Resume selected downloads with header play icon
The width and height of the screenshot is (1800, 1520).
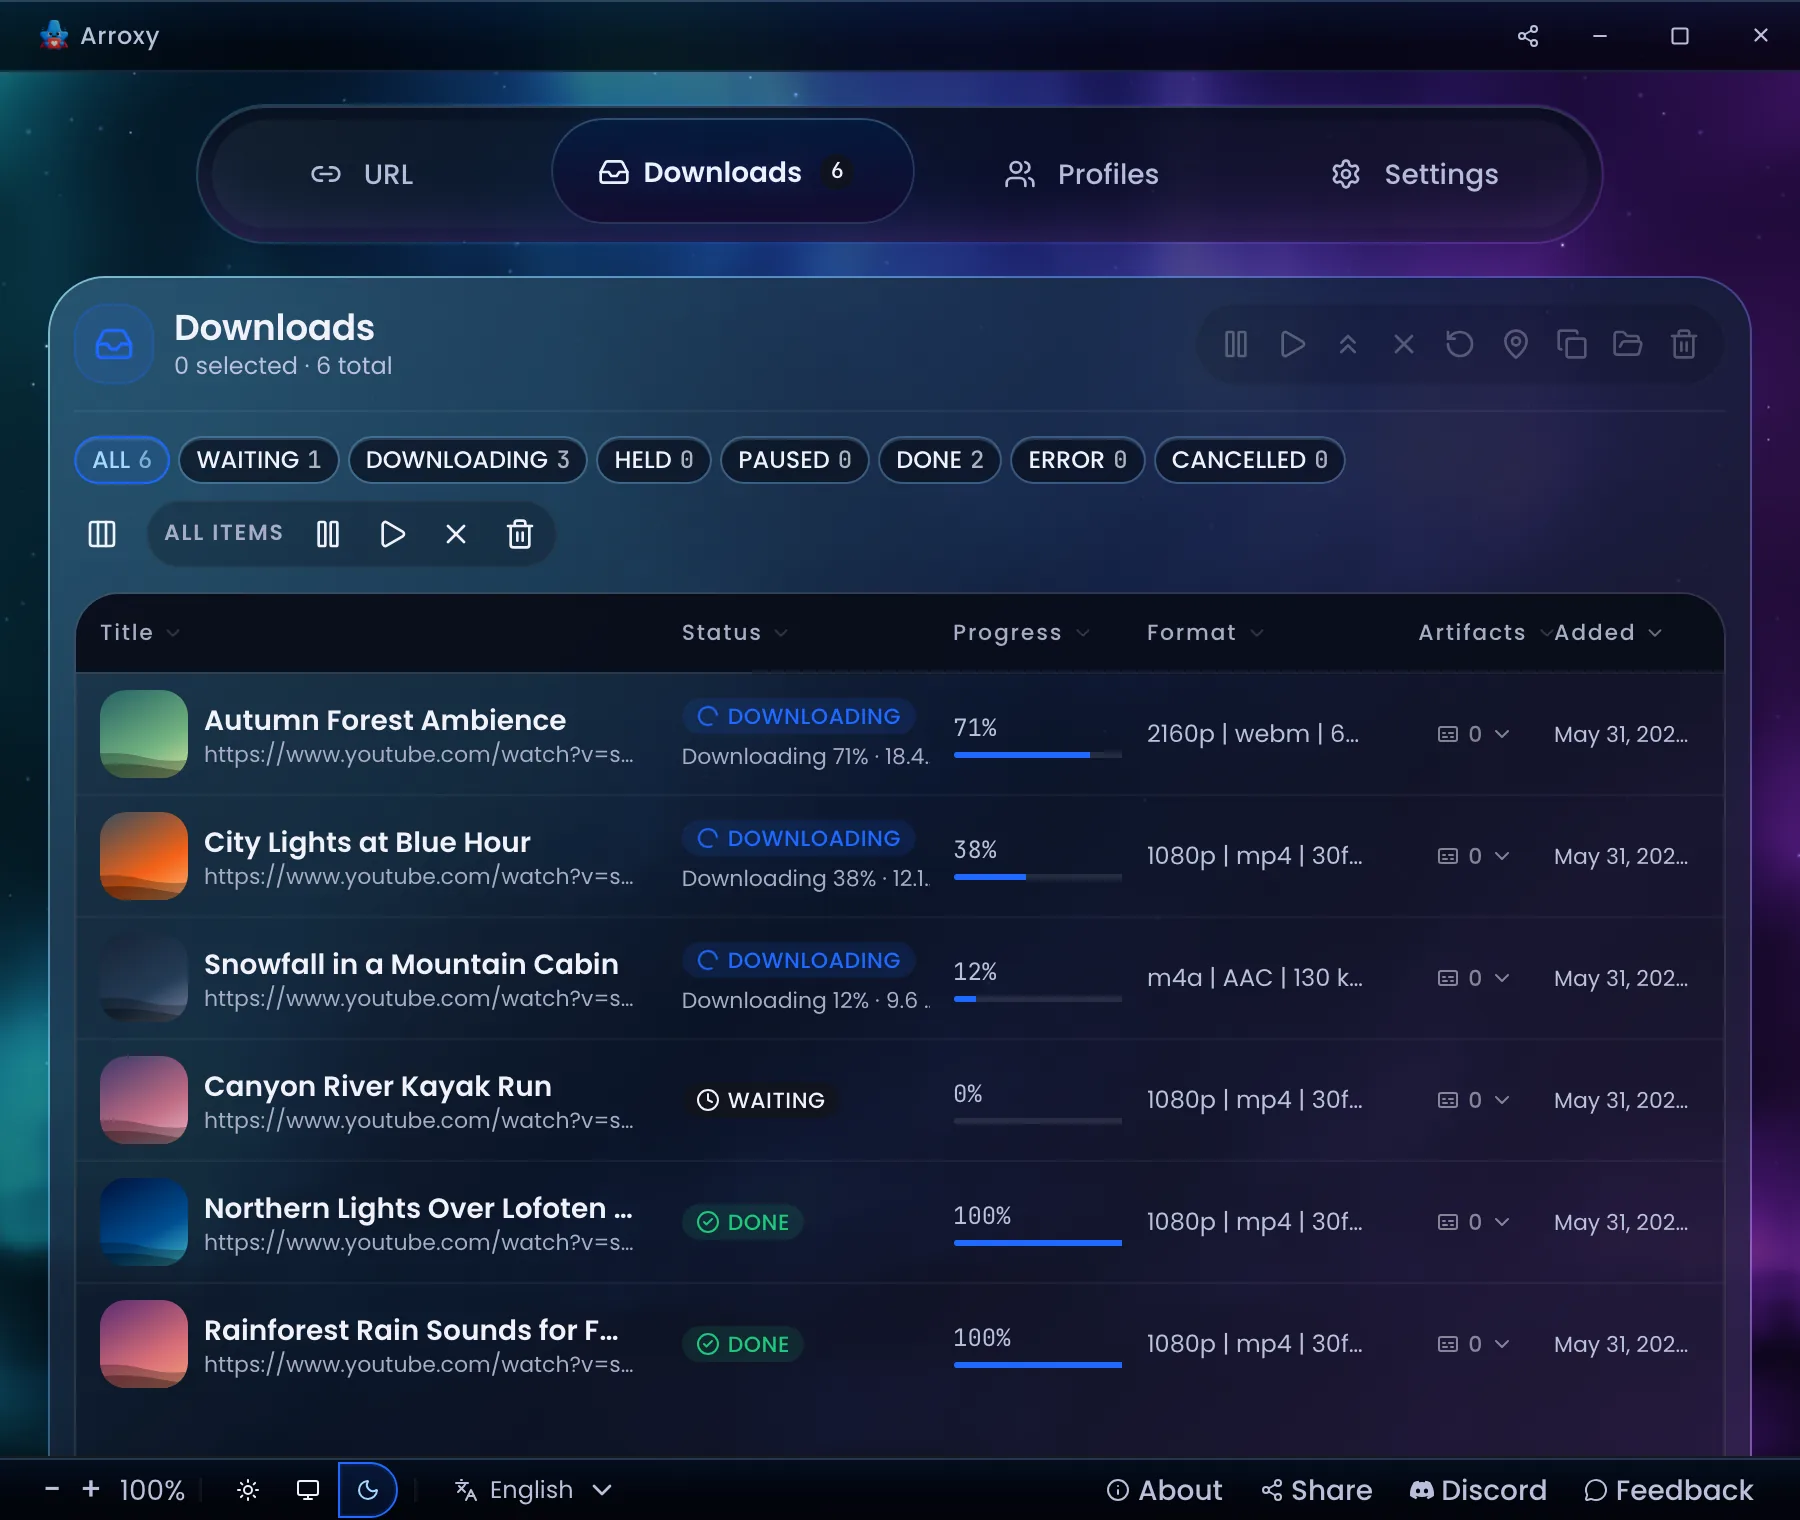pyautogui.click(x=1292, y=345)
